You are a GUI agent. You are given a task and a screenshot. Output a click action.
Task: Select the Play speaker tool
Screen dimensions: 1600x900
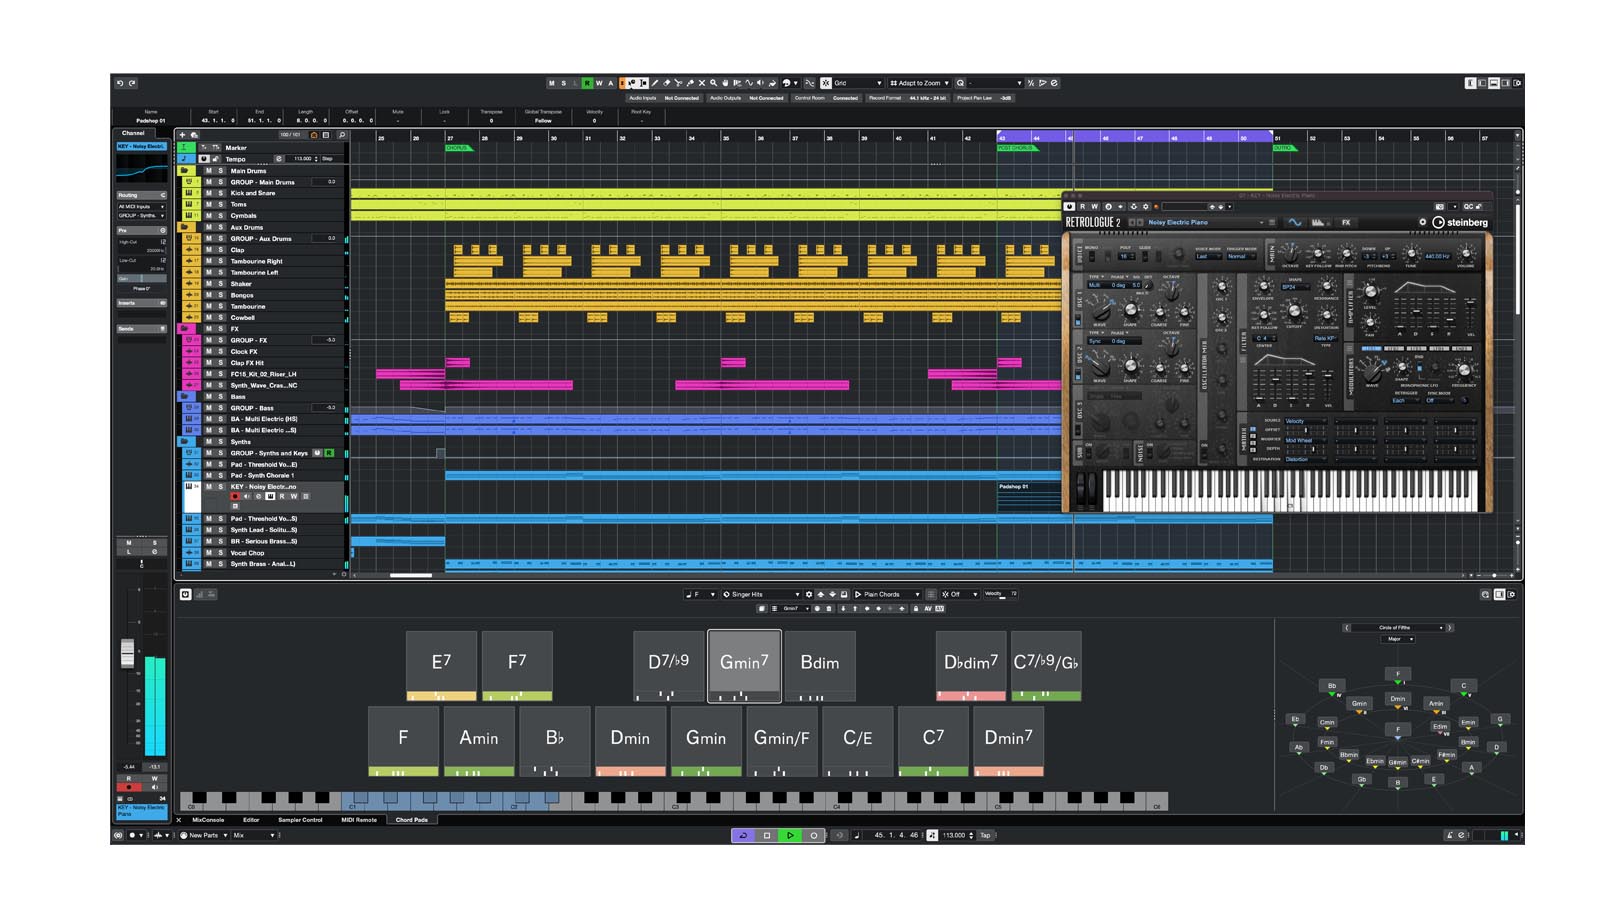click(x=760, y=83)
